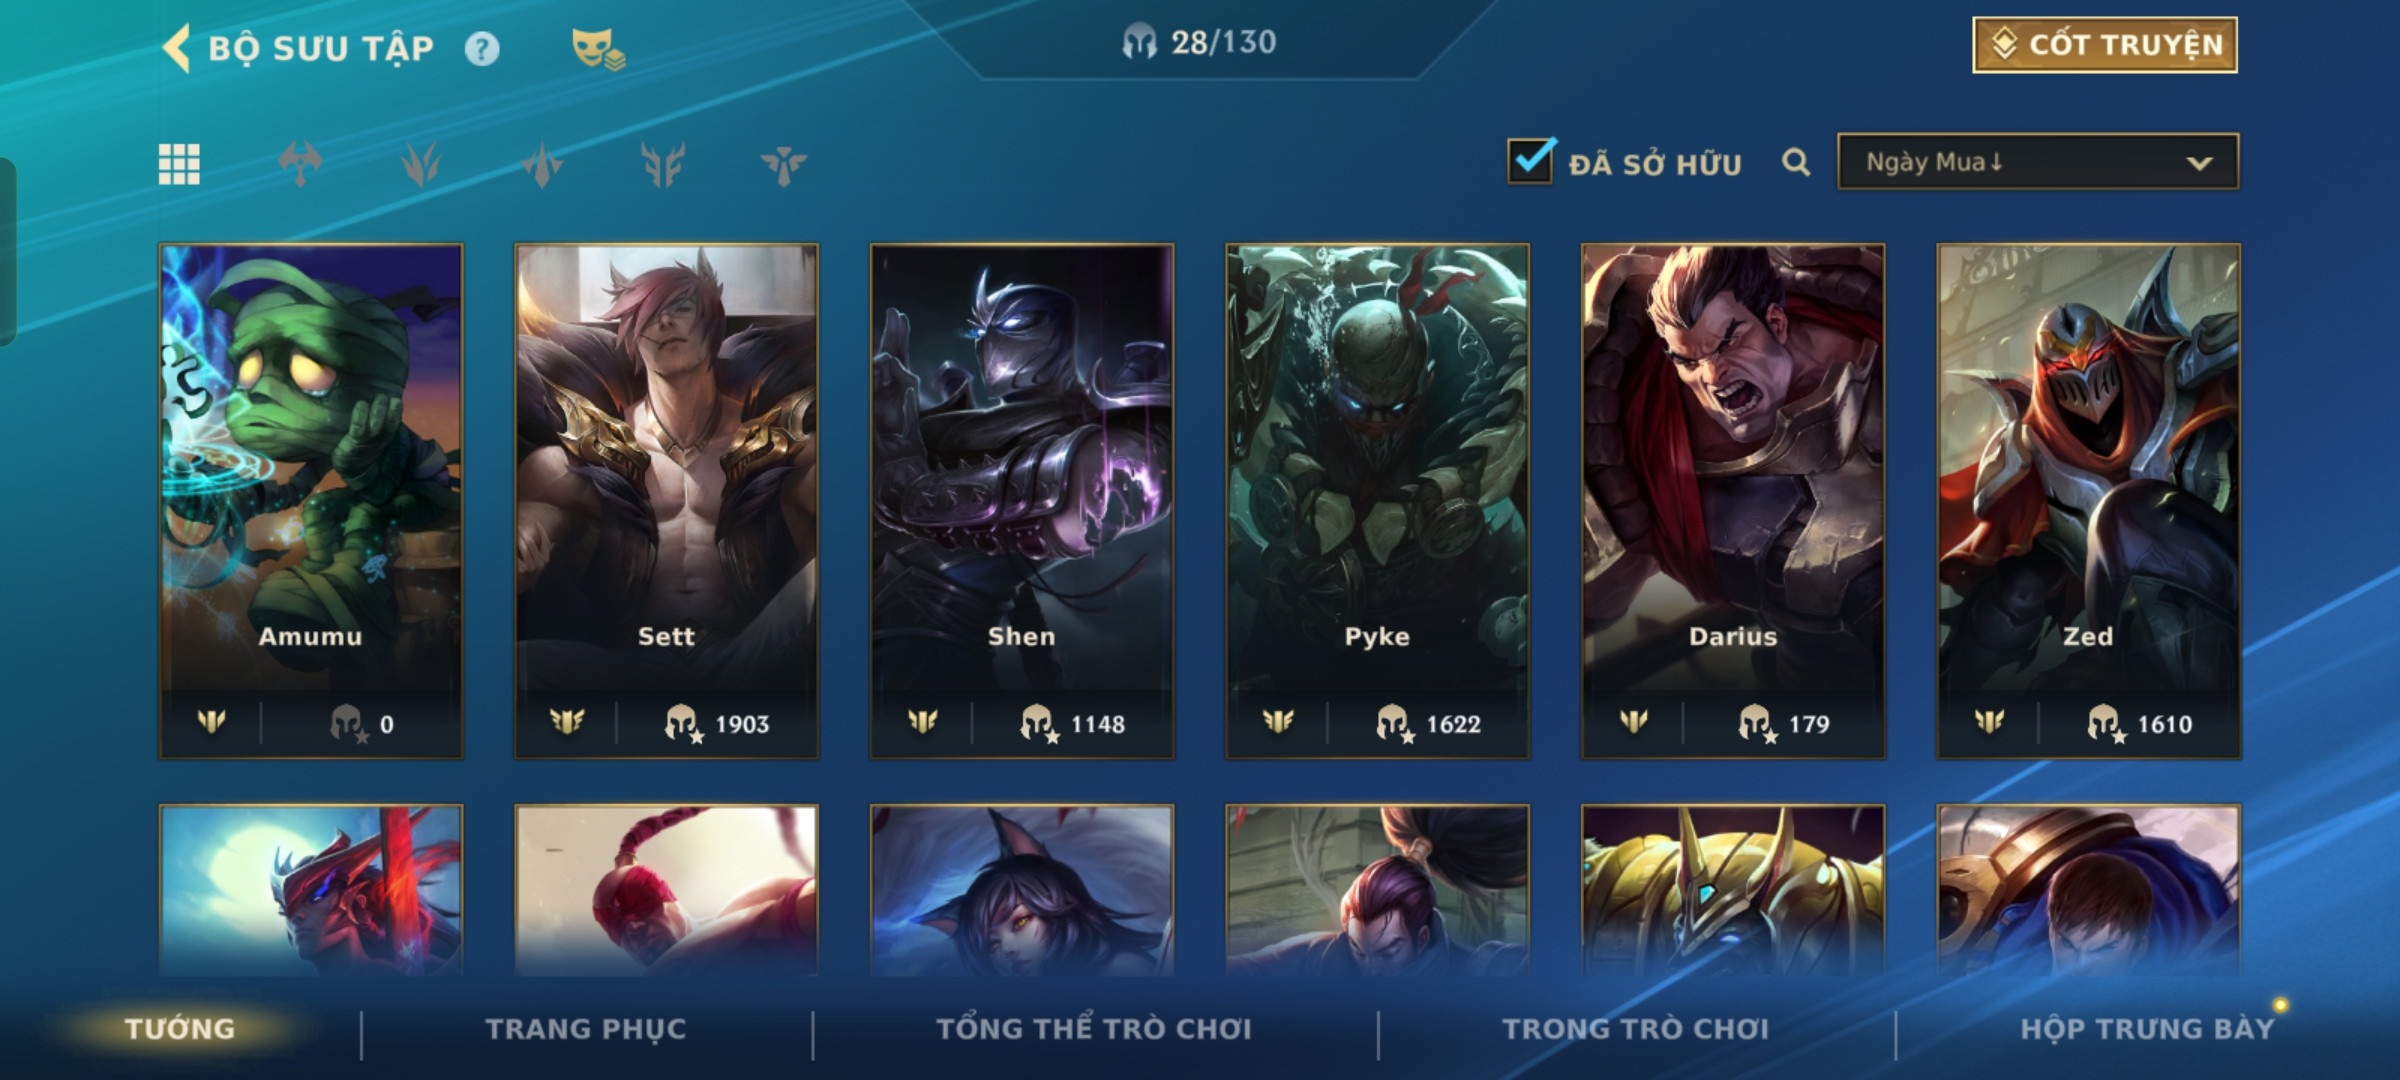Filter champions by fighter axe role icon
The width and height of the screenshot is (2400, 1080).
tap(300, 164)
